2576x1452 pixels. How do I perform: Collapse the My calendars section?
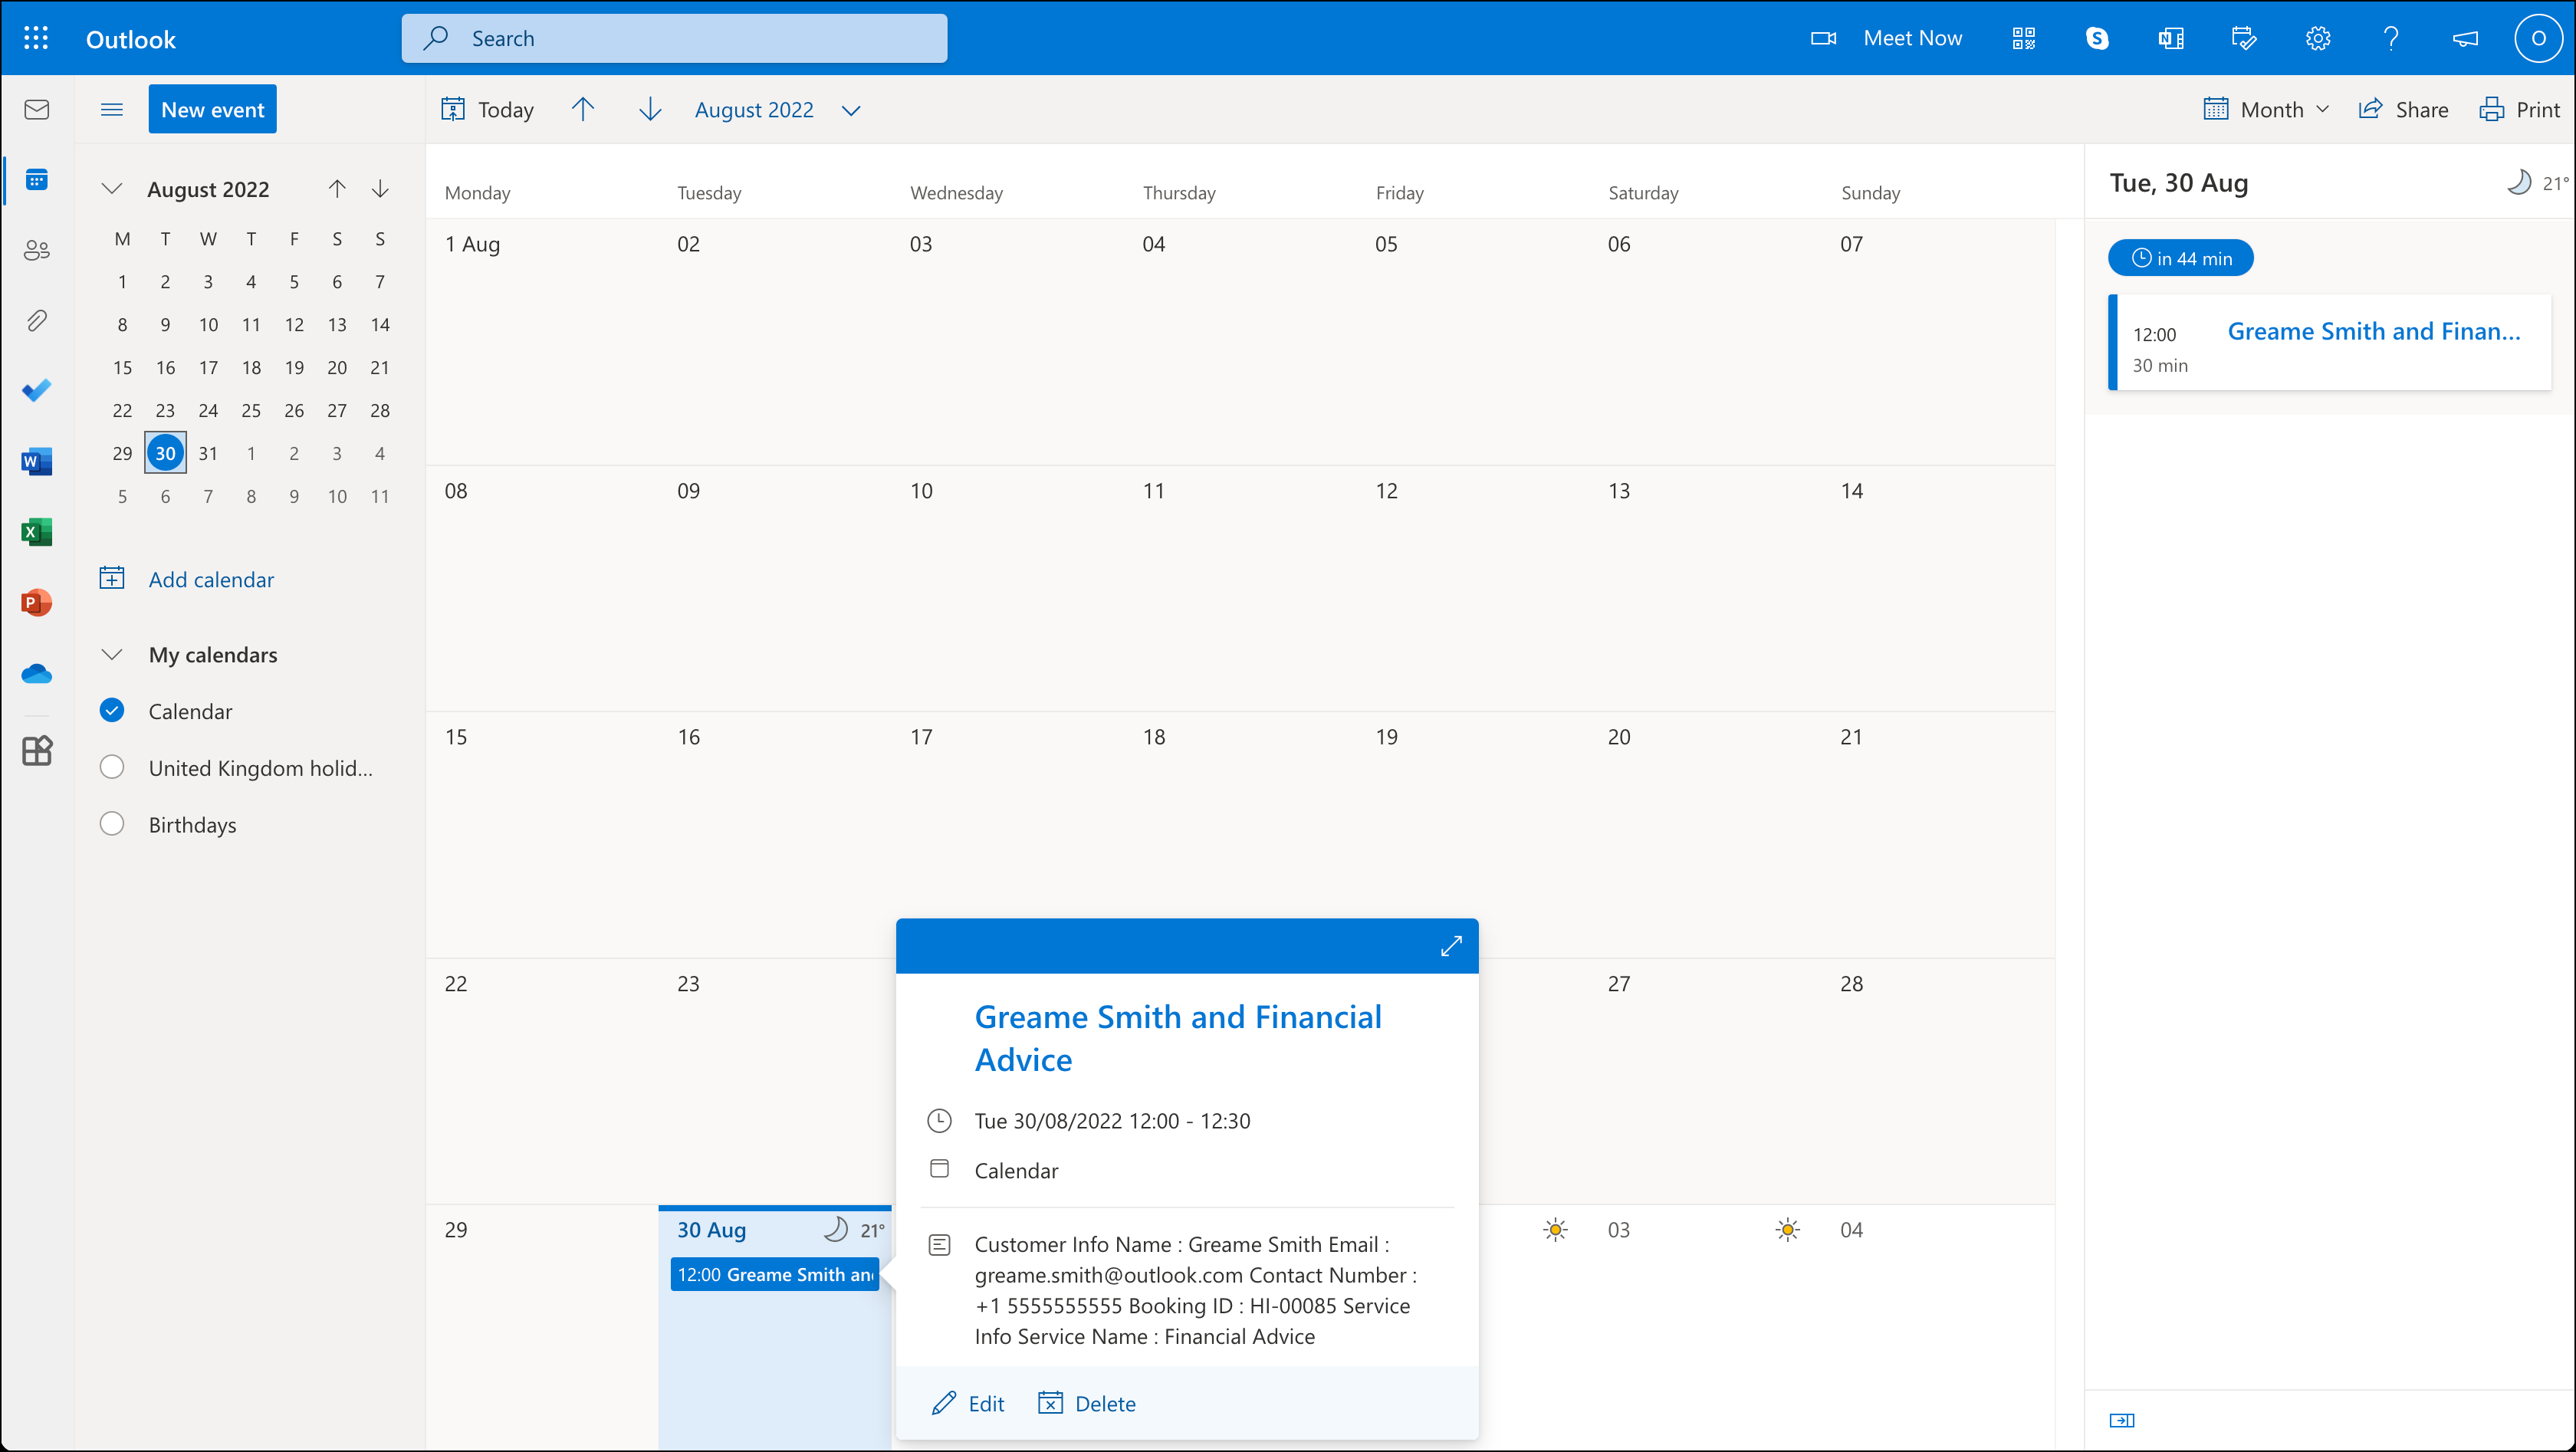pos(112,655)
